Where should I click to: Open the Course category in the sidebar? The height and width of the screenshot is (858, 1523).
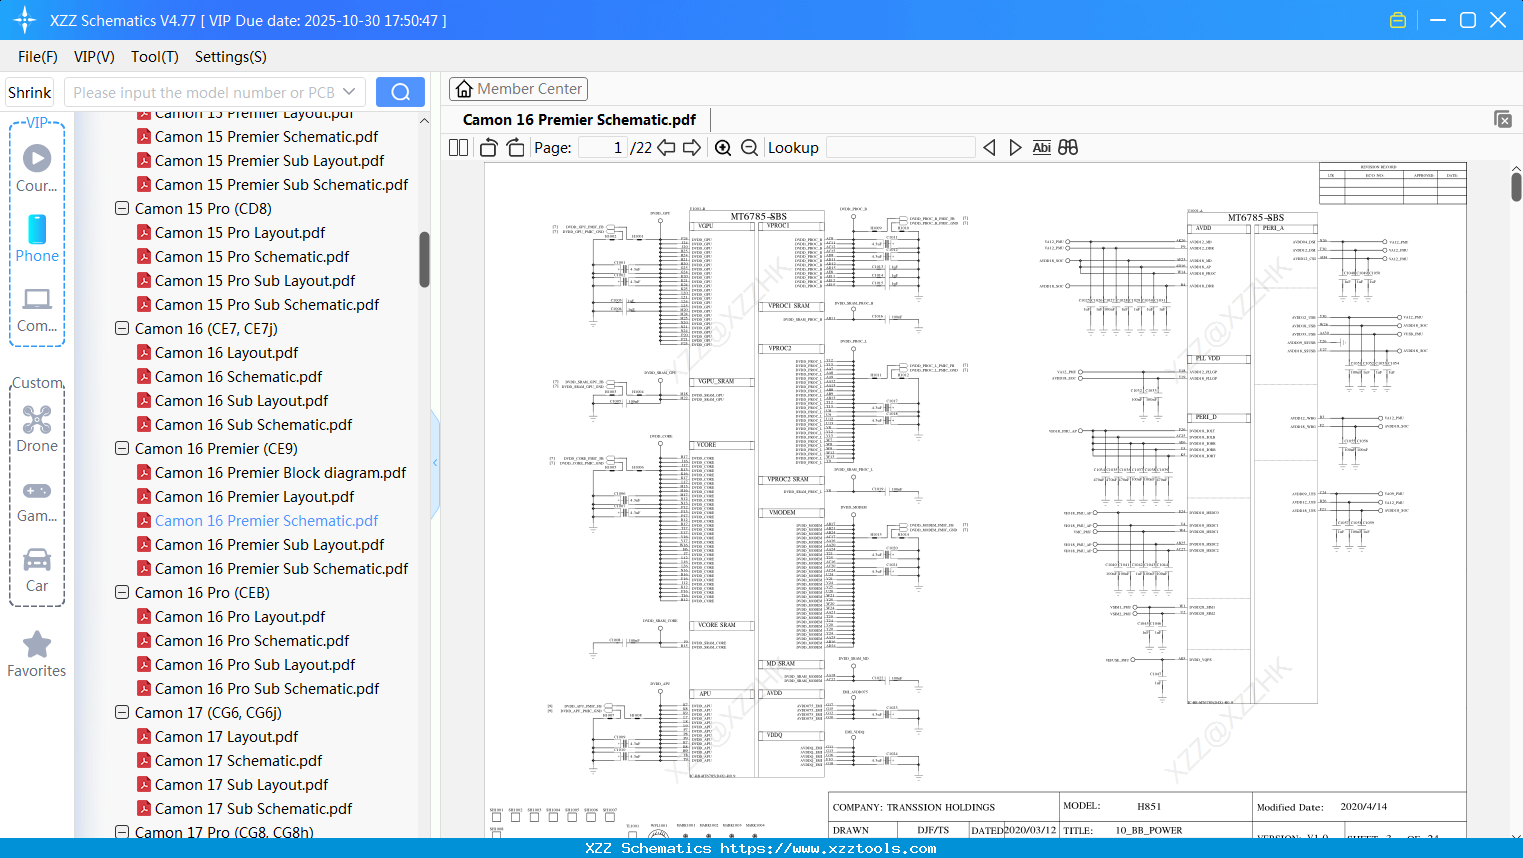(x=37, y=168)
